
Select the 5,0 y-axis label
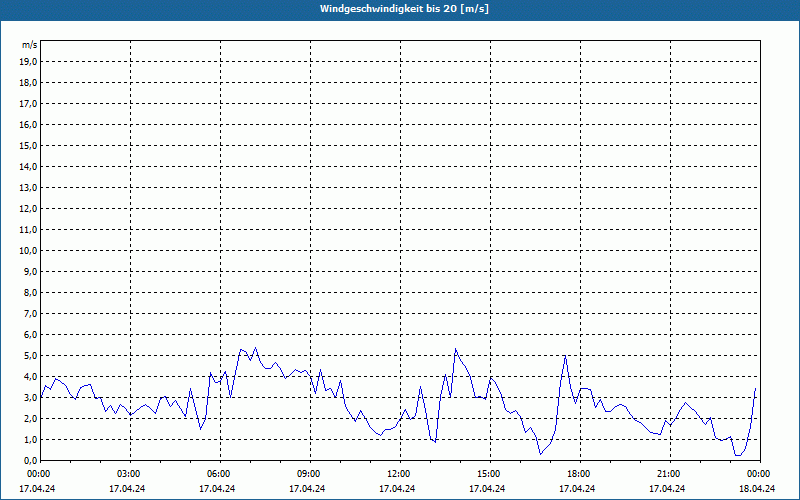click(x=30, y=356)
